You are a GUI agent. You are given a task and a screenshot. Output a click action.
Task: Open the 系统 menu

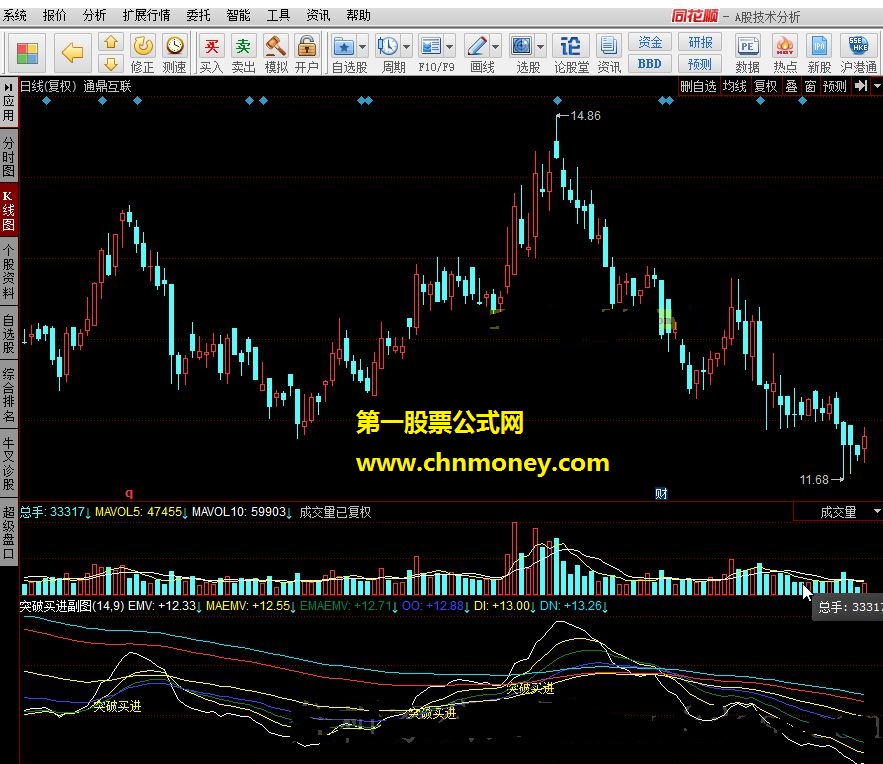click(x=15, y=16)
